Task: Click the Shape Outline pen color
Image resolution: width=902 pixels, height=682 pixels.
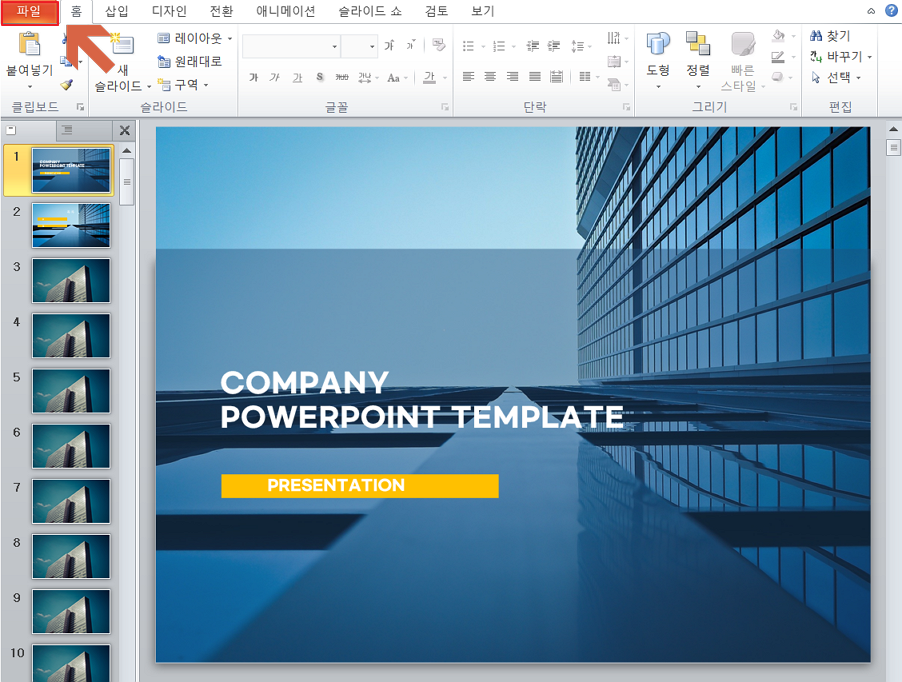Action: pyautogui.click(x=778, y=57)
